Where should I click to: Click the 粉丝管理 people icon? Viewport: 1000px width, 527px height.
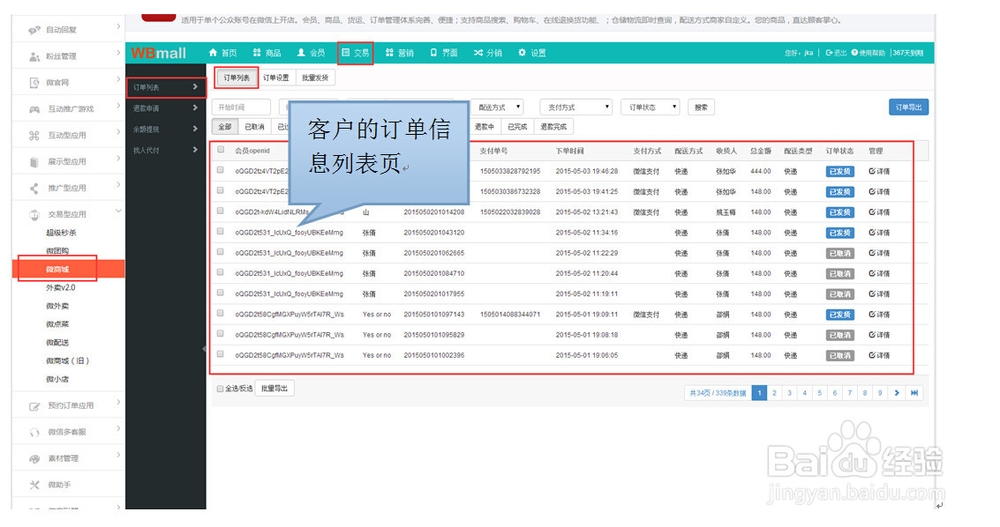click(34, 57)
